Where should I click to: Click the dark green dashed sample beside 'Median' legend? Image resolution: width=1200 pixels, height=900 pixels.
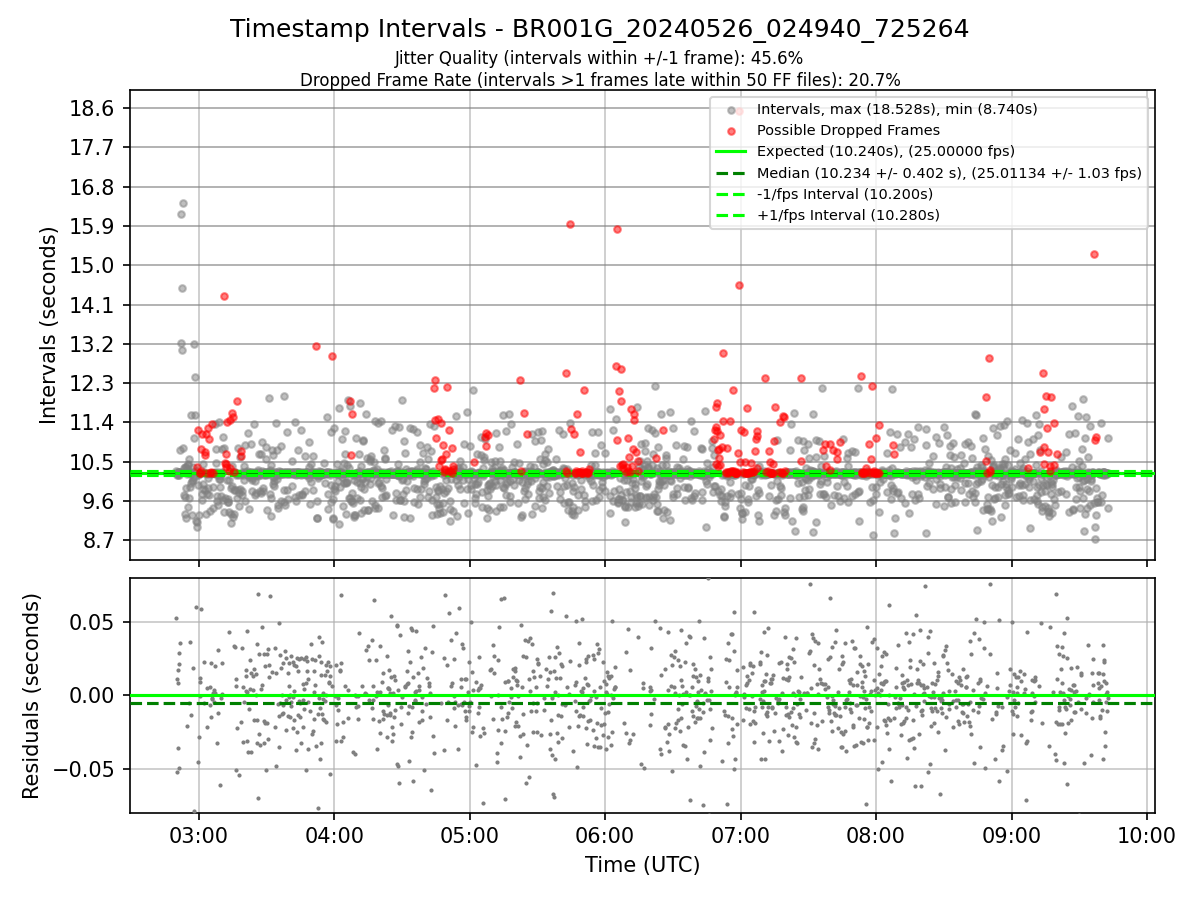tap(732, 173)
